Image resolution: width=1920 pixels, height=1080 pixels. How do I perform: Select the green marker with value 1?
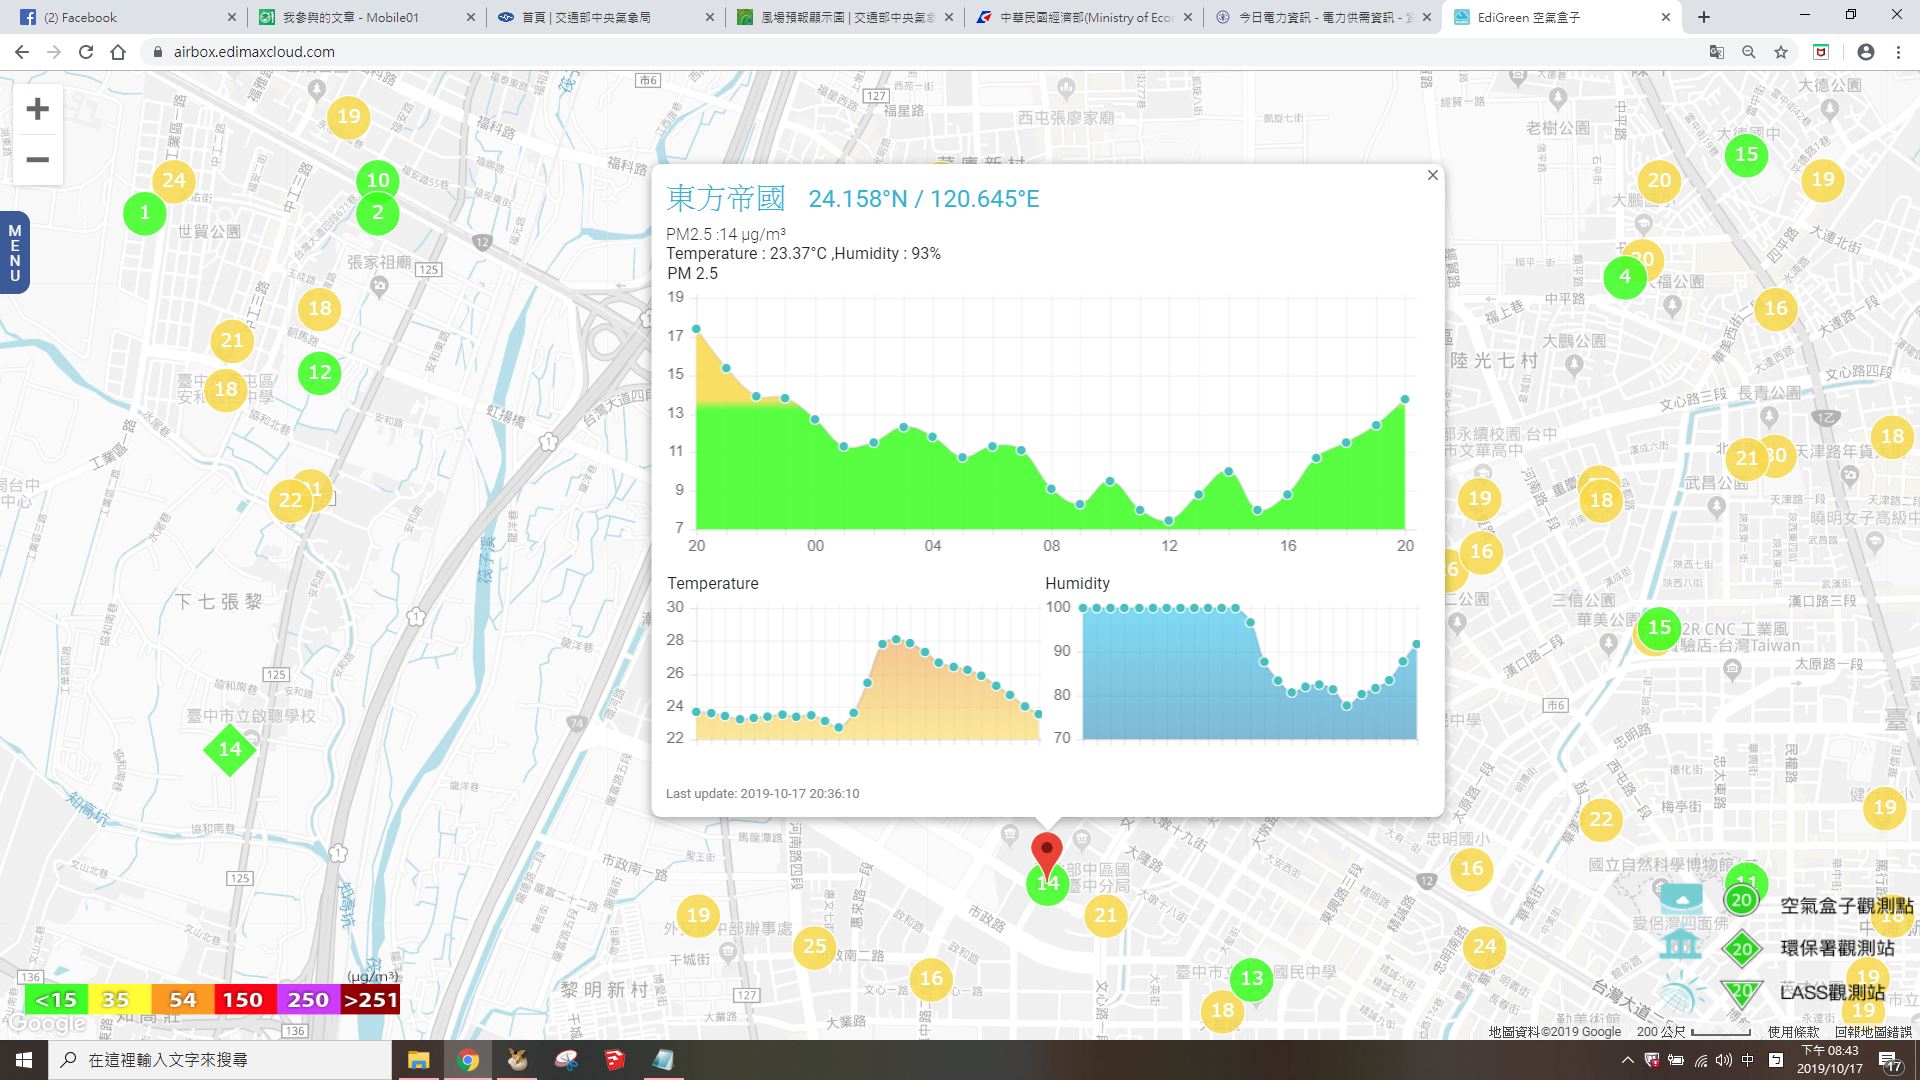tap(145, 213)
